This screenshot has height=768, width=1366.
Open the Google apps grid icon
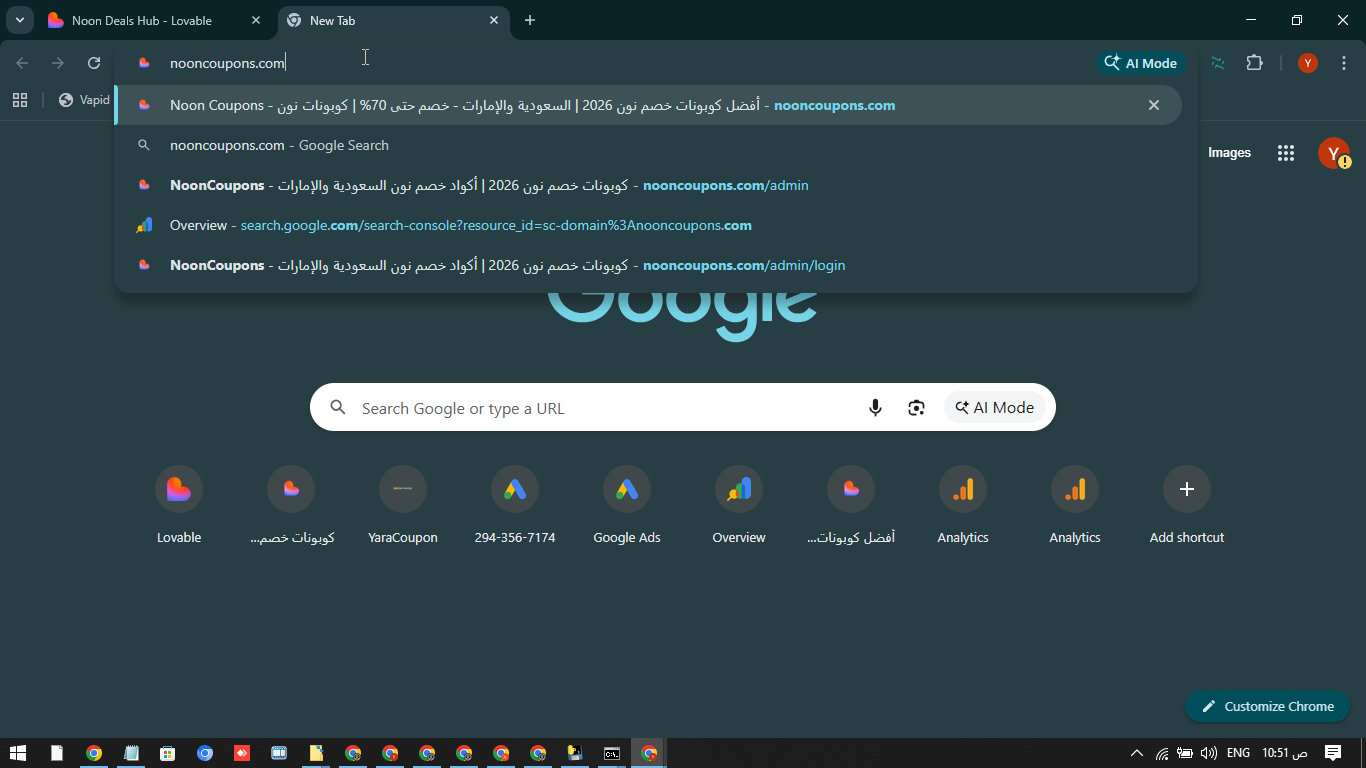(x=1286, y=153)
